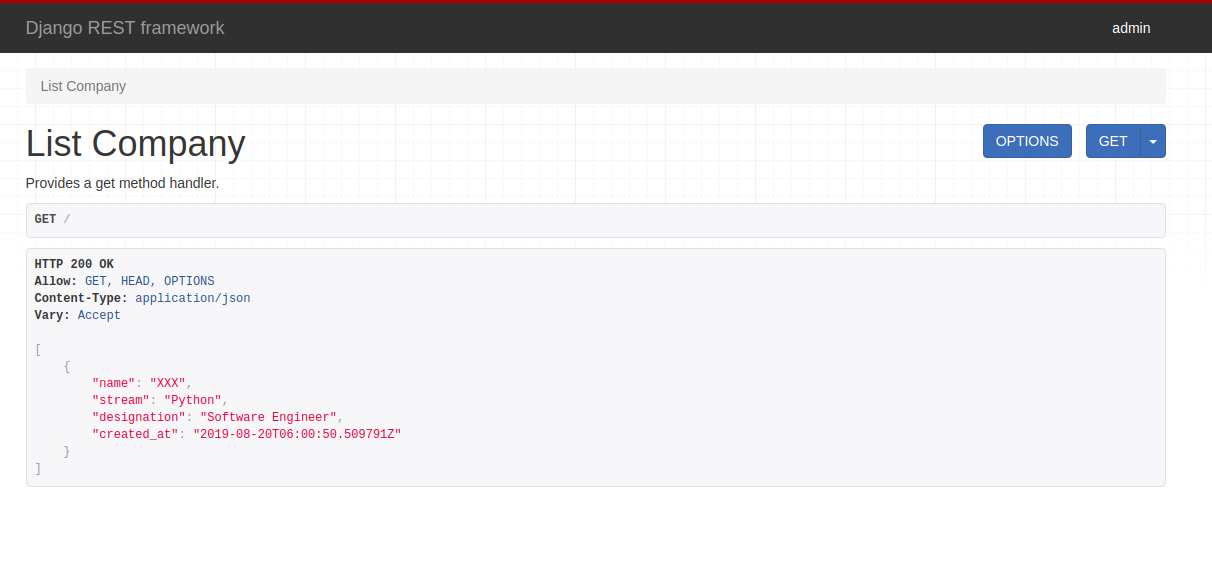
Task: Select the "designation" JSON key
Action: coord(139,417)
